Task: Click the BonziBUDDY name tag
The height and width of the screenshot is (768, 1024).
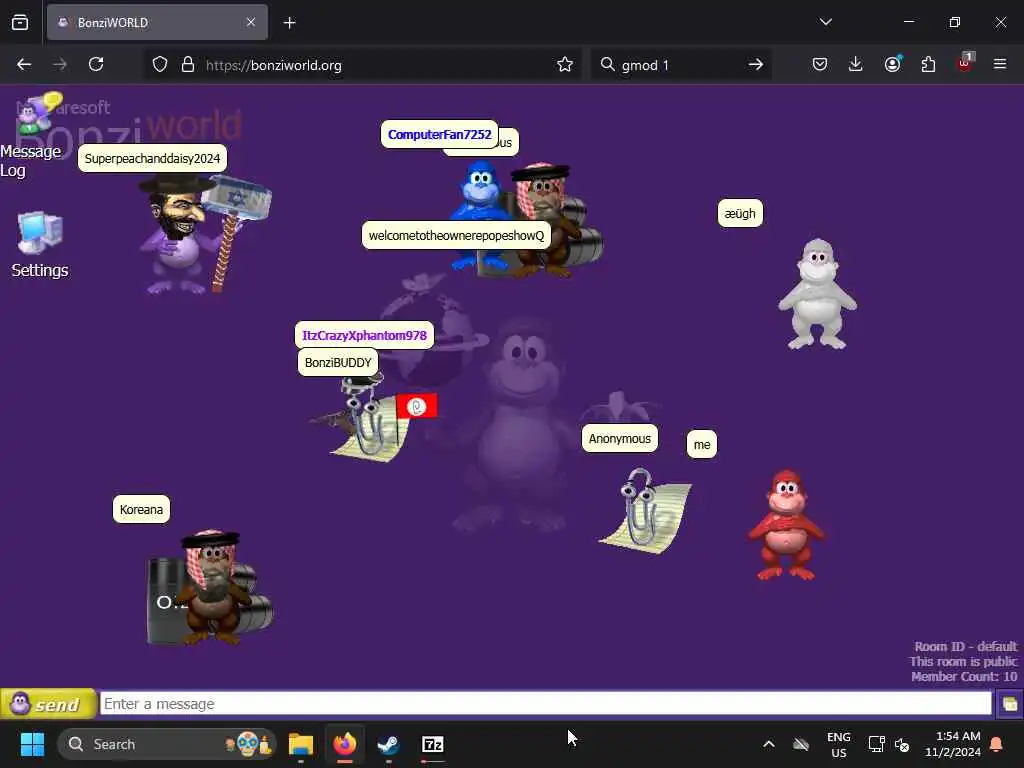Action: click(338, 363)
